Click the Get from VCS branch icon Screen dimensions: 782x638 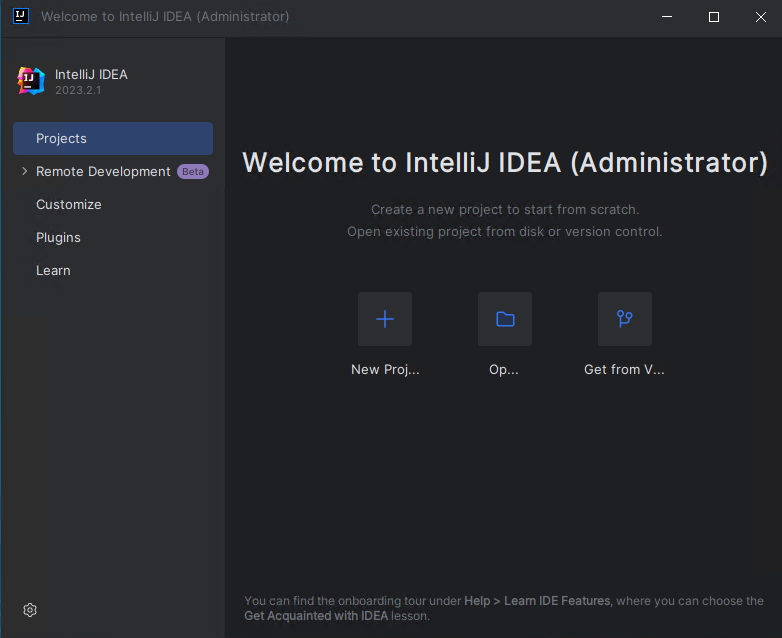click(x=625, y=319)
